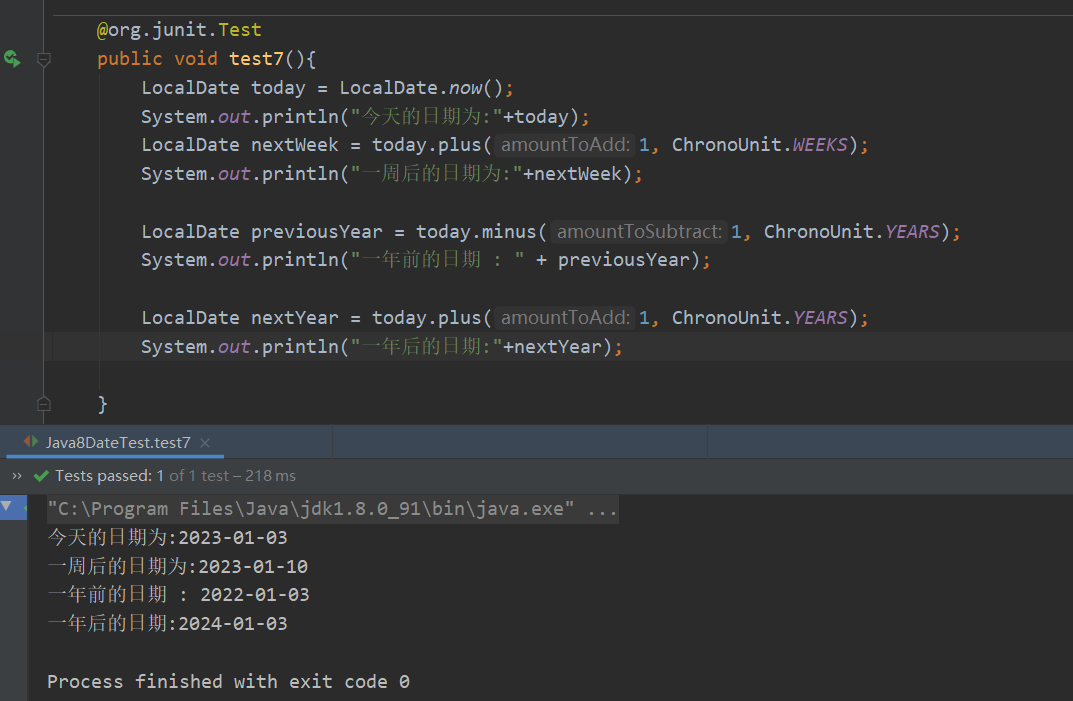Click console output '今天的日期为:2023-01-03'
Image resolution: width=1073 pixels, height=701 pixels.
coord(168,537)
